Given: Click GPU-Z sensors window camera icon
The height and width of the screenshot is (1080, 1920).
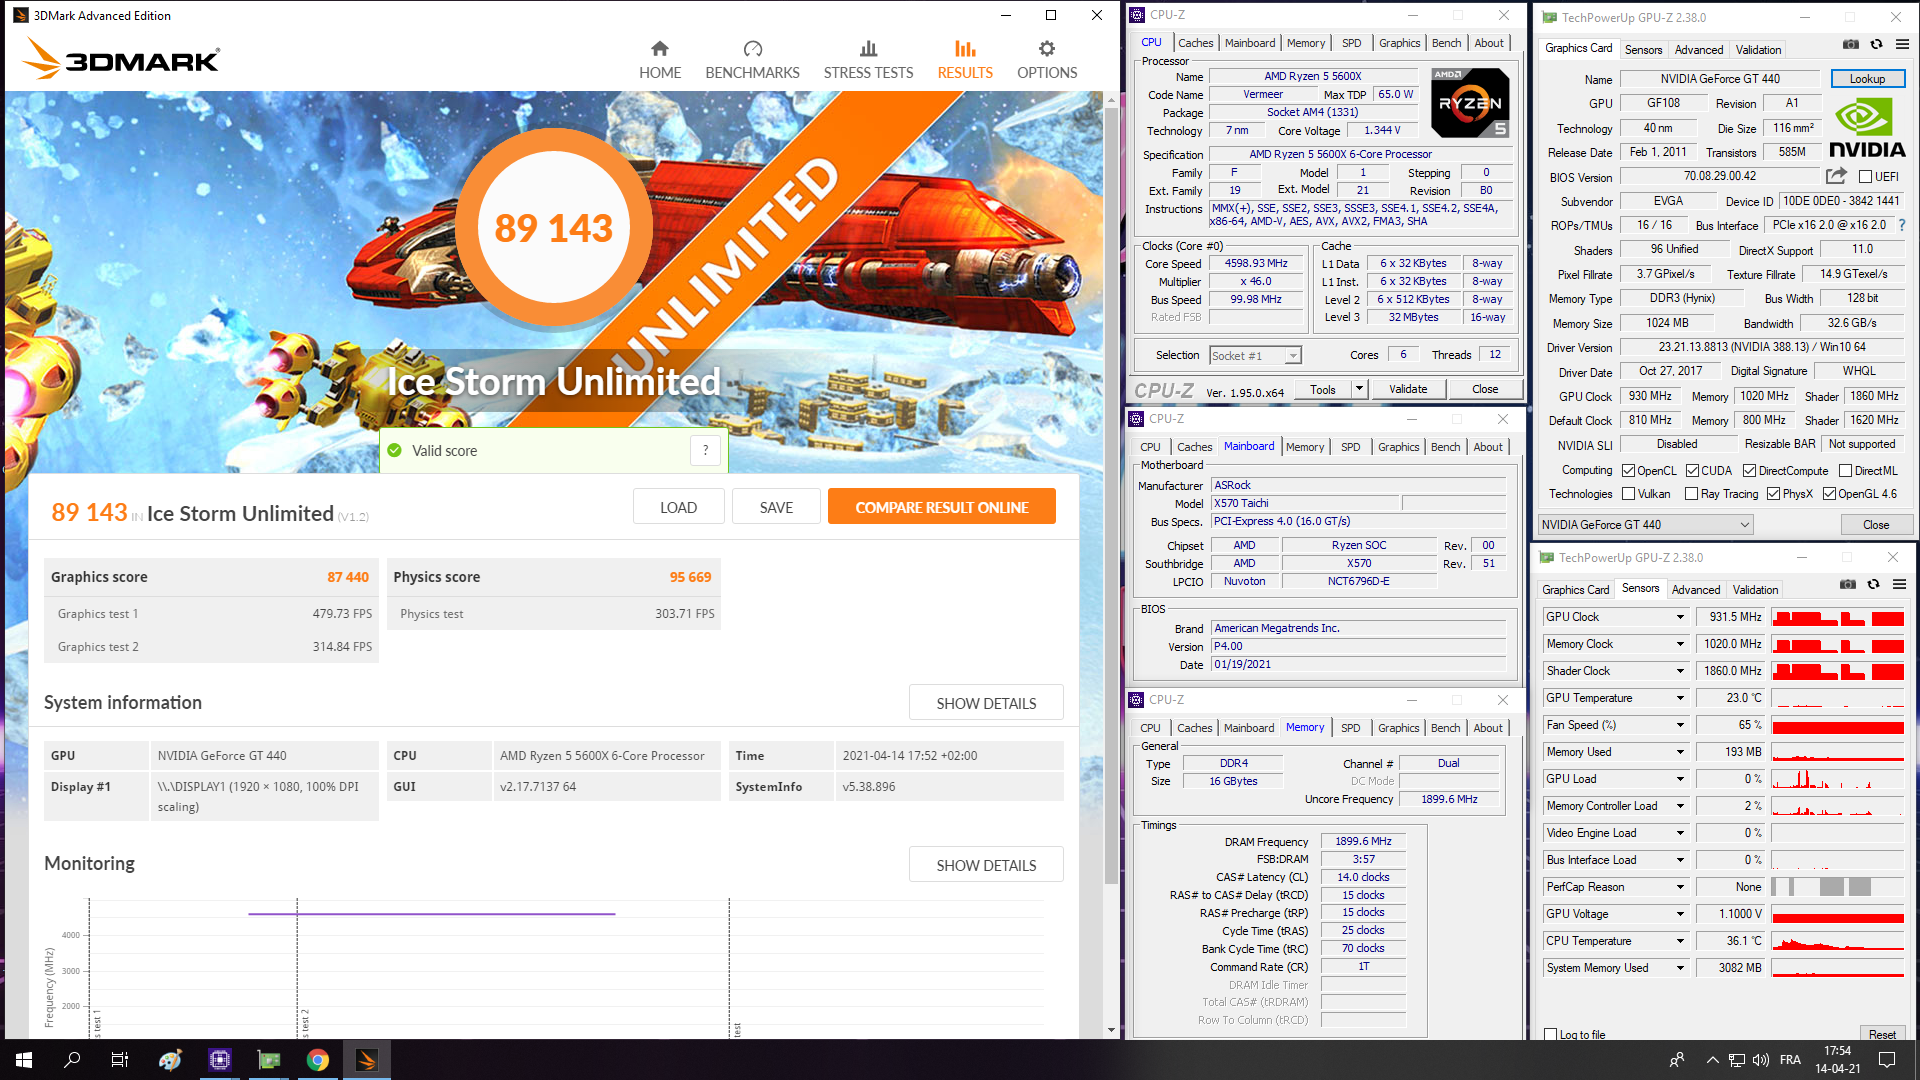Looking at the screenshot, I should click(1848, 584).
